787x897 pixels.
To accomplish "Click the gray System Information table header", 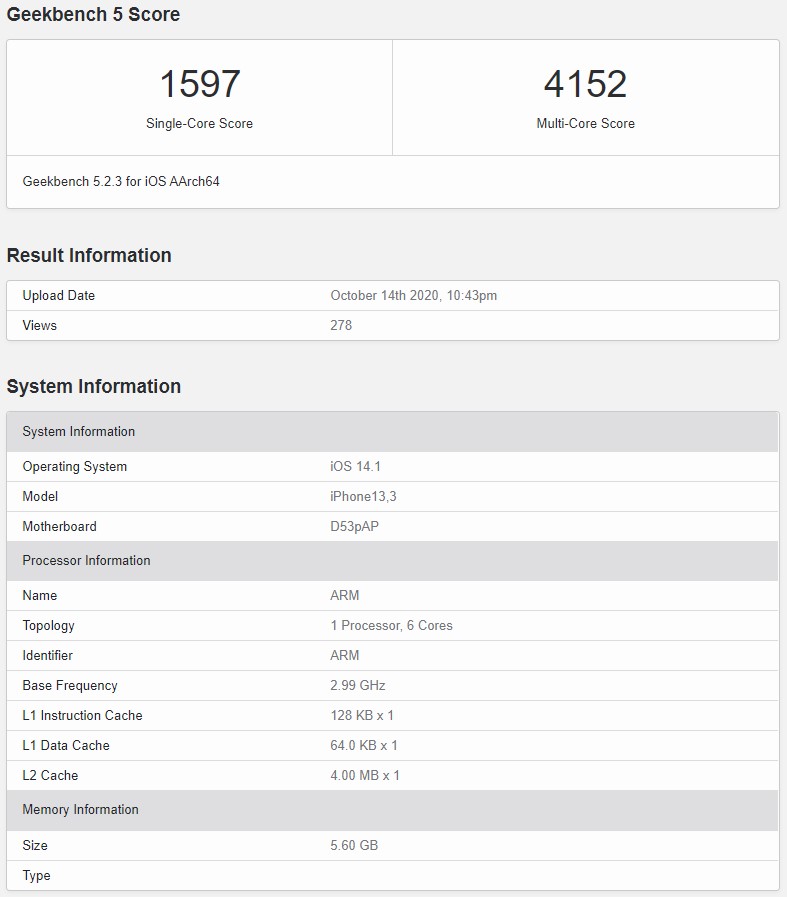I will click(392, 432).
